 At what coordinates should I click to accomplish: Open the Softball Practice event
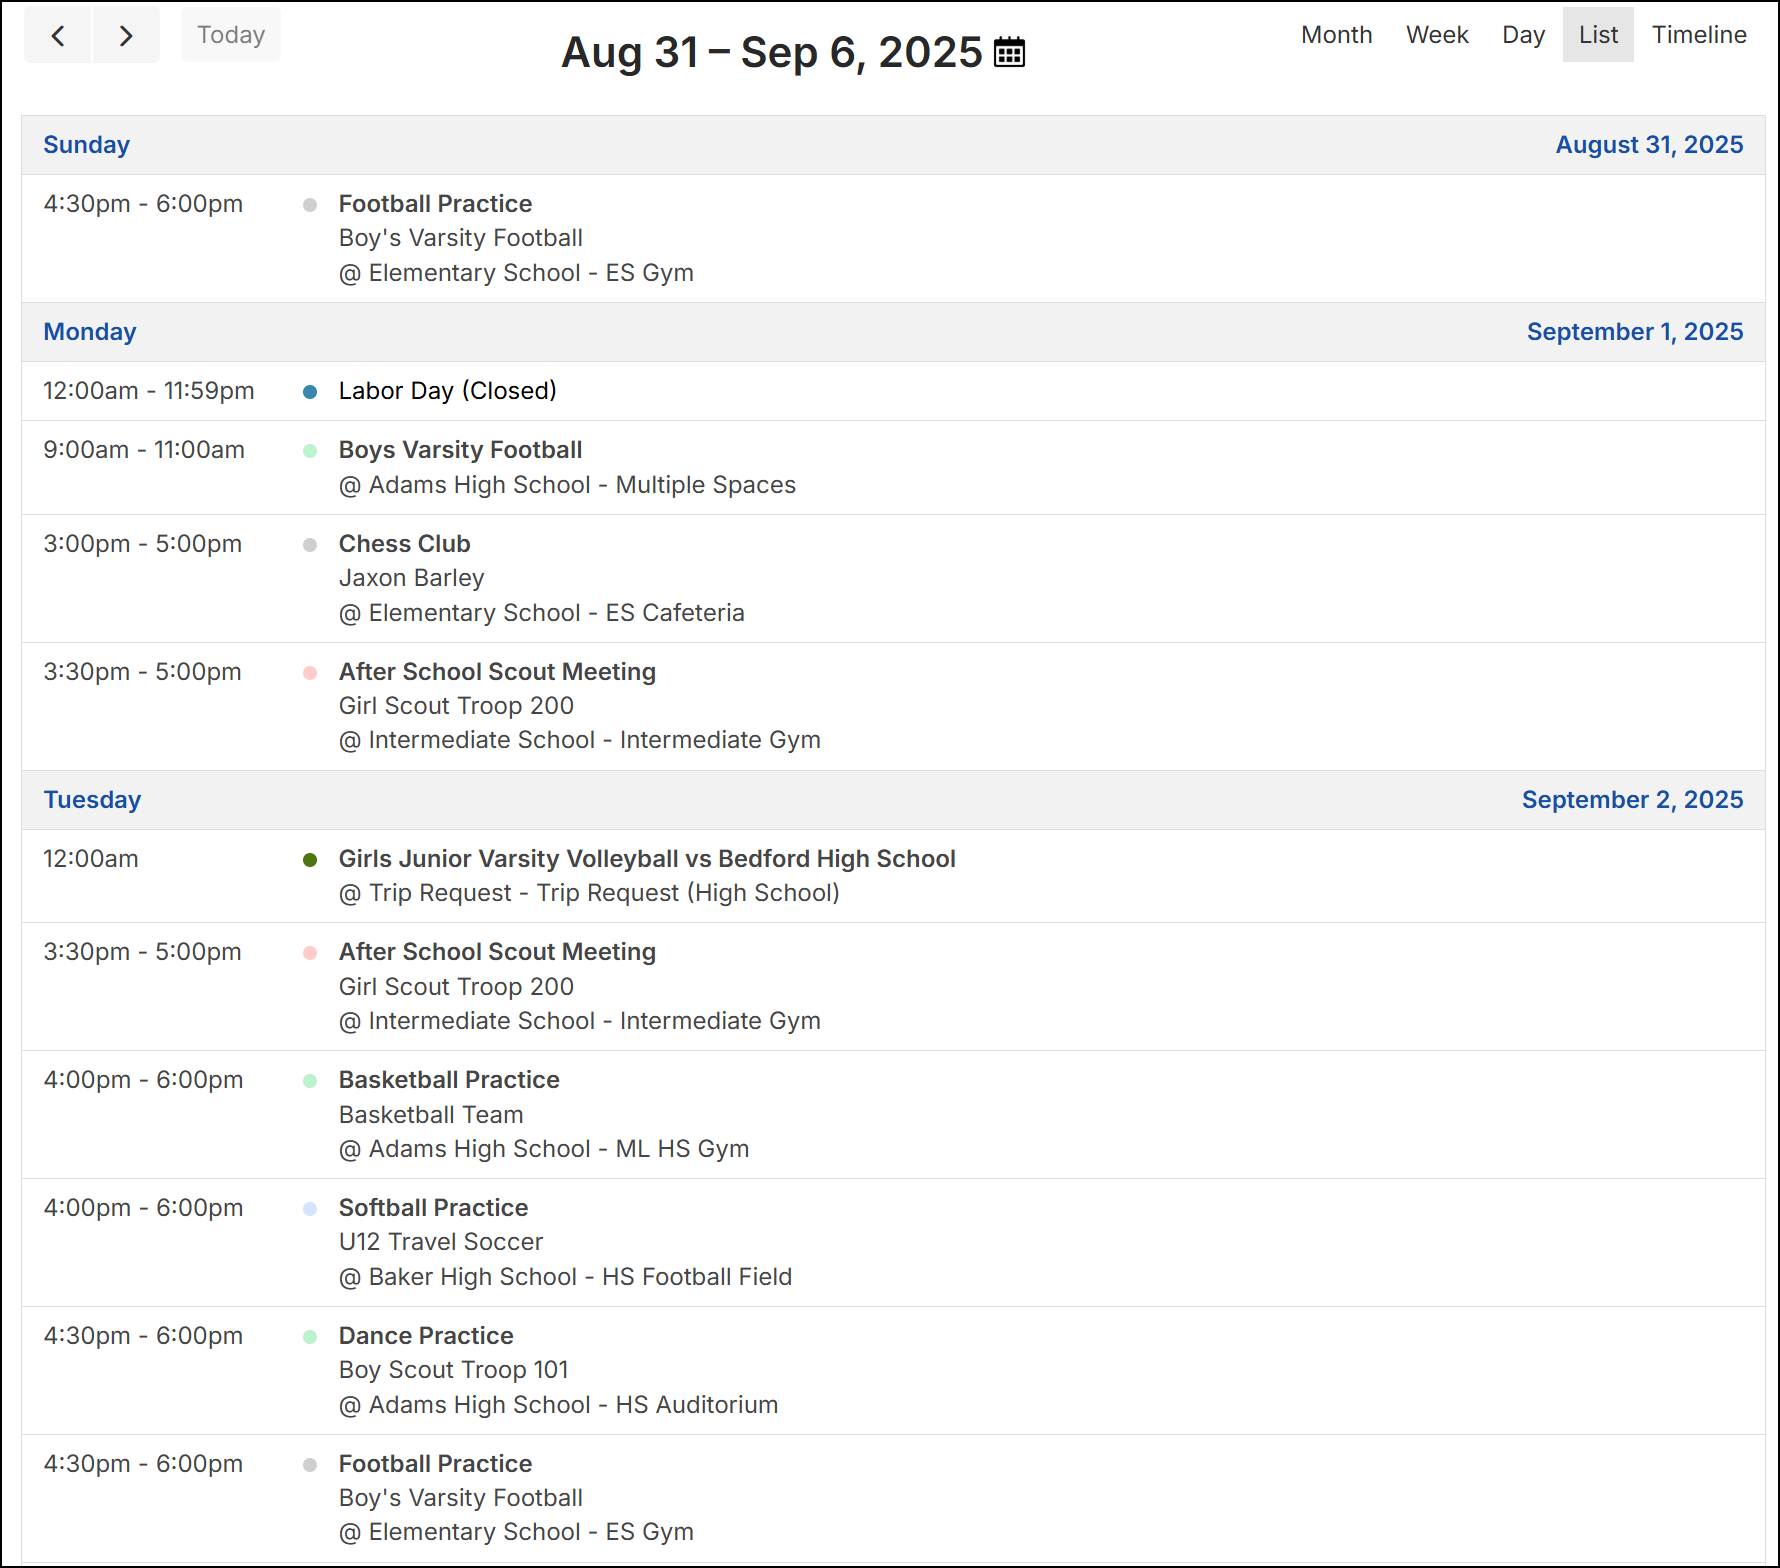(x=433, y=1208)
